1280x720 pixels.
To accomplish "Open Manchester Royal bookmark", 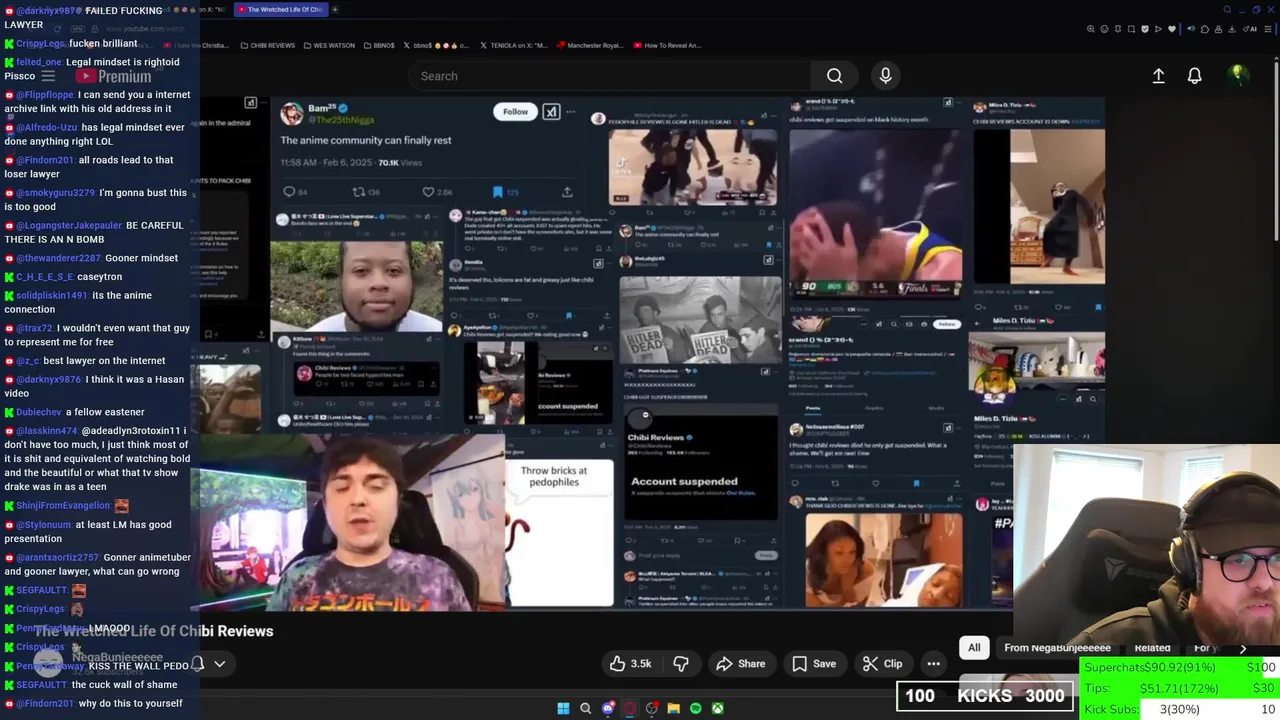I will tap(589, 45).
